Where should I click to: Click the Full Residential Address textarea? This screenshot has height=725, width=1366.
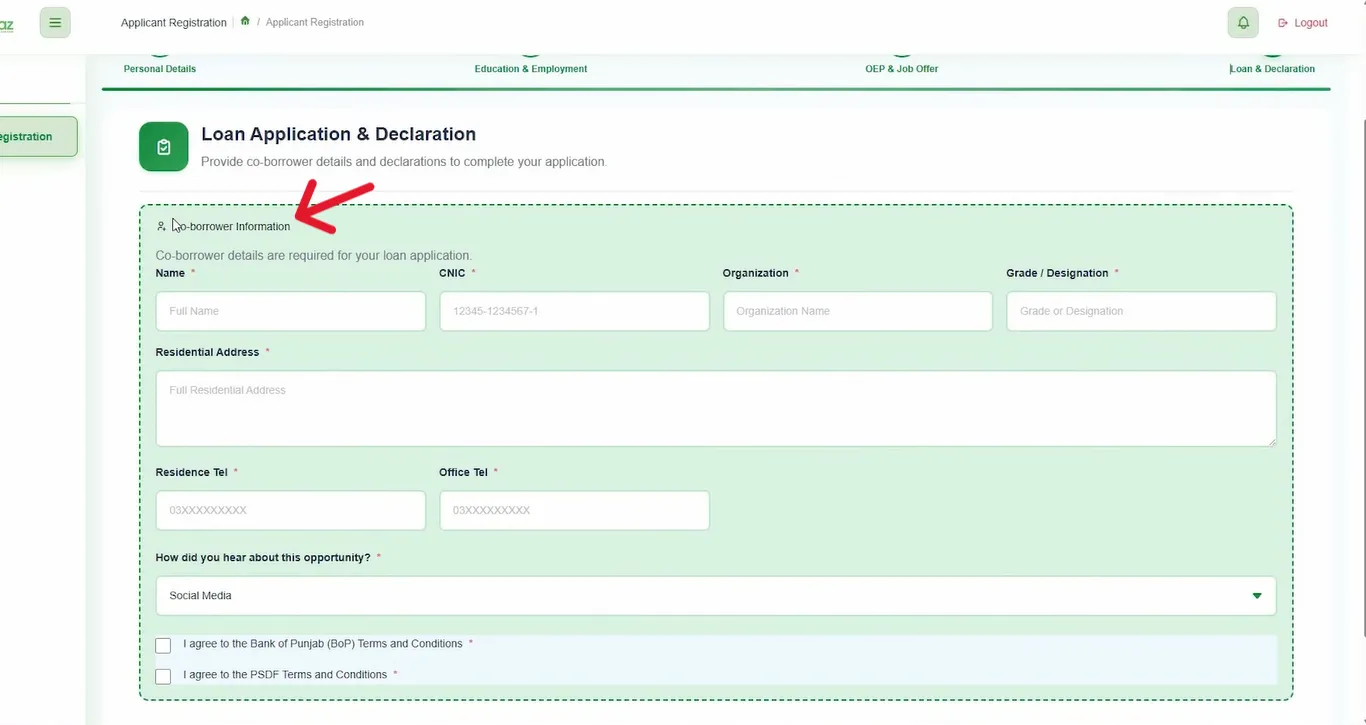coord(716,408)
